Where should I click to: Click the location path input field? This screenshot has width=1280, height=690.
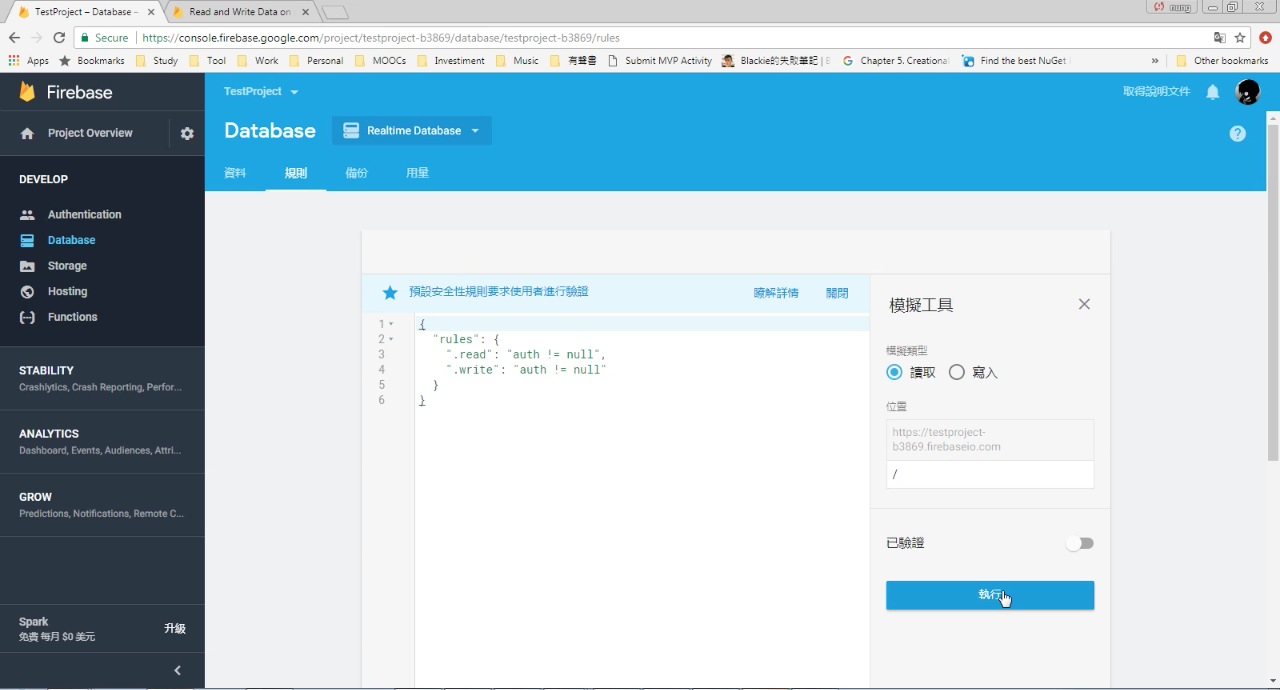pos(990,474)
